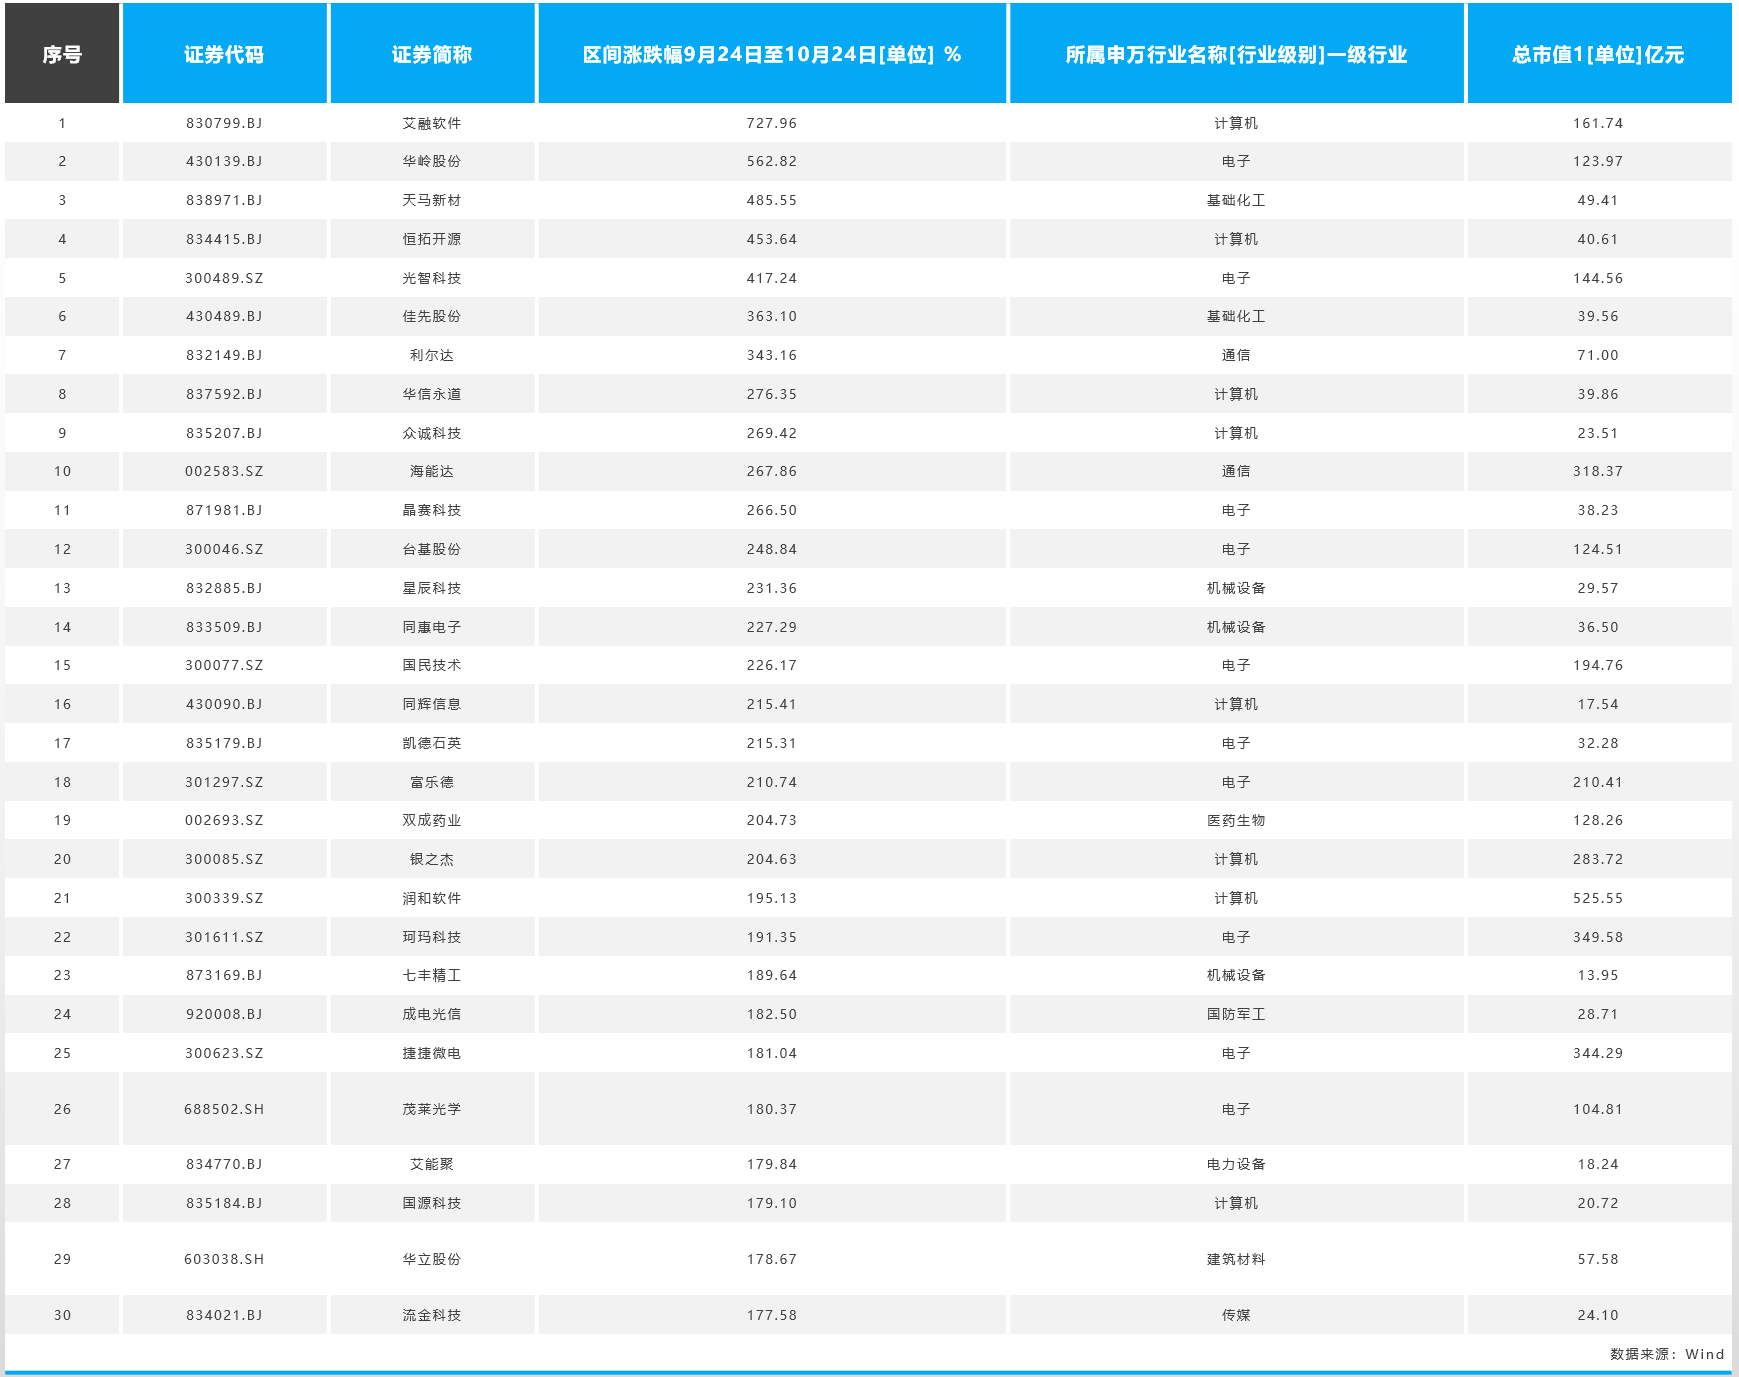Select the name cell 茂莱光学
Viewport: 1739px width, 1377px height.
point(432,1109)
